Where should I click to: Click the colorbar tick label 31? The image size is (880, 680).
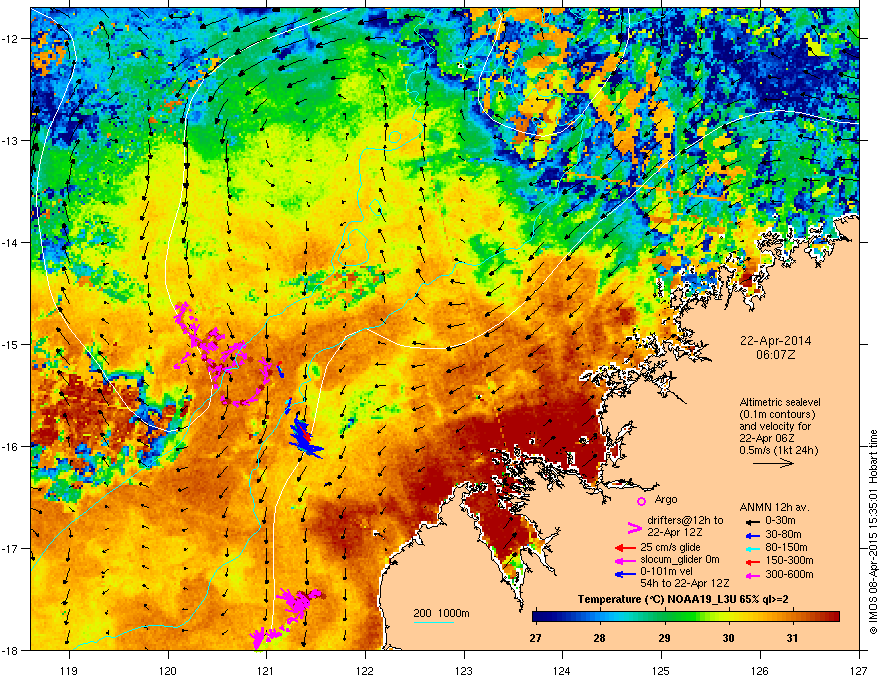(792, 638)
